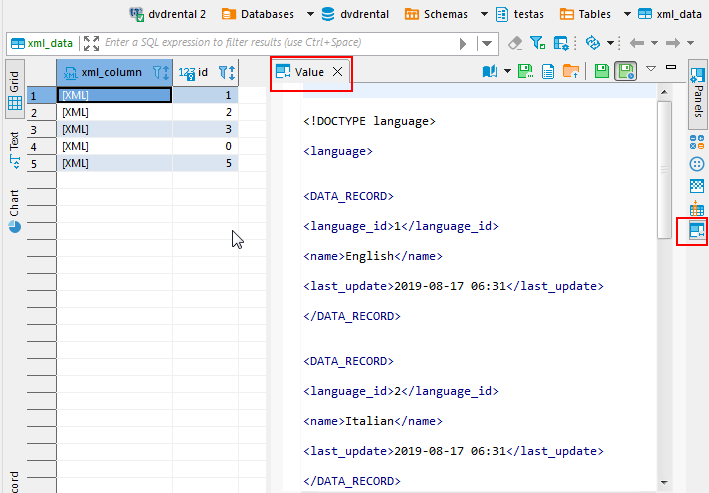Viewport: 709px width, 493px height.
Task: Click the value panel scroll up arrow
Action: (664, 92)
